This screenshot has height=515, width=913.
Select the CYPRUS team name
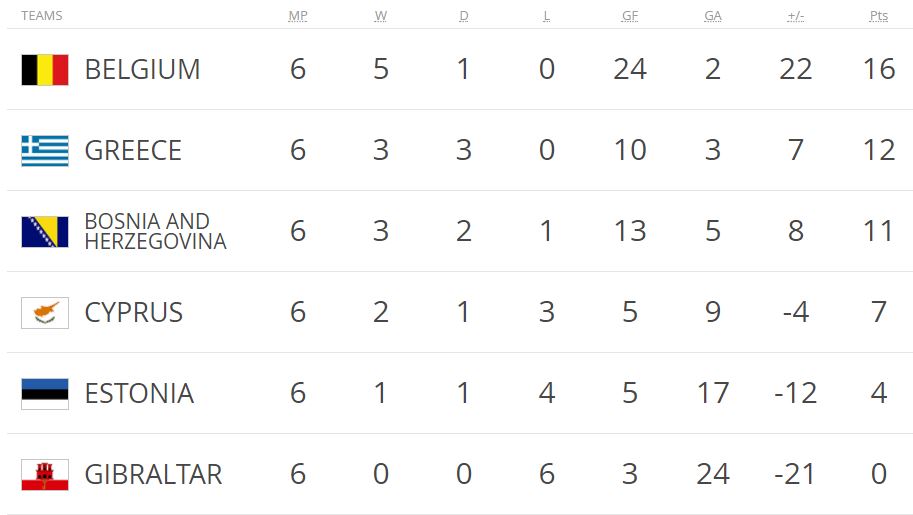tap(134, 312)
